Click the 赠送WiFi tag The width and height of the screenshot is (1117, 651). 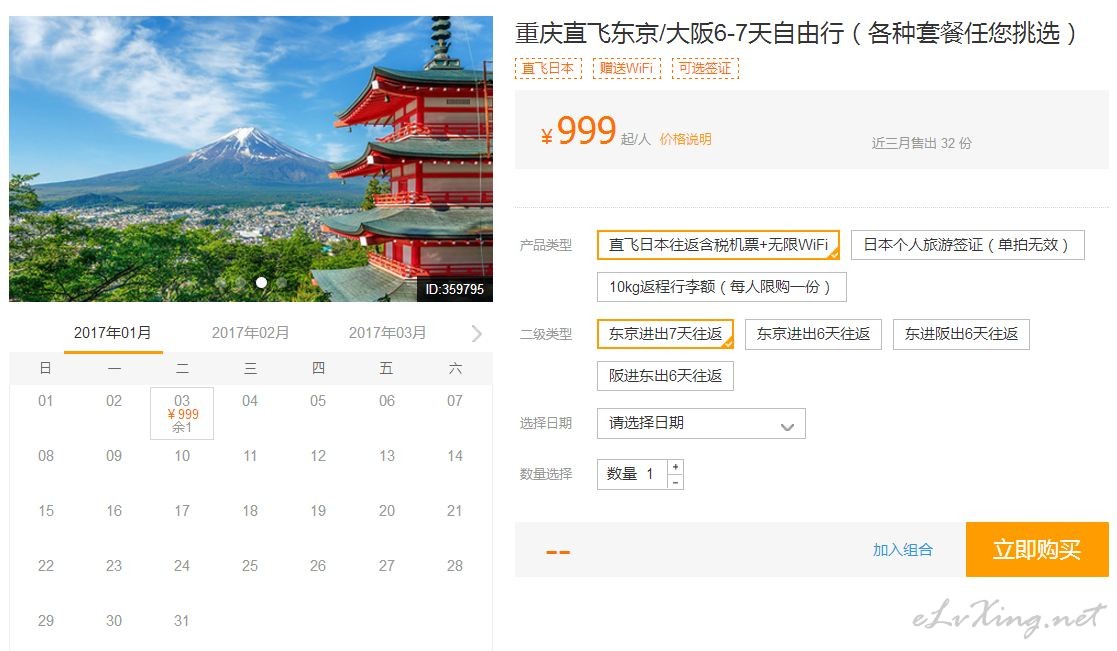[626, 68]
